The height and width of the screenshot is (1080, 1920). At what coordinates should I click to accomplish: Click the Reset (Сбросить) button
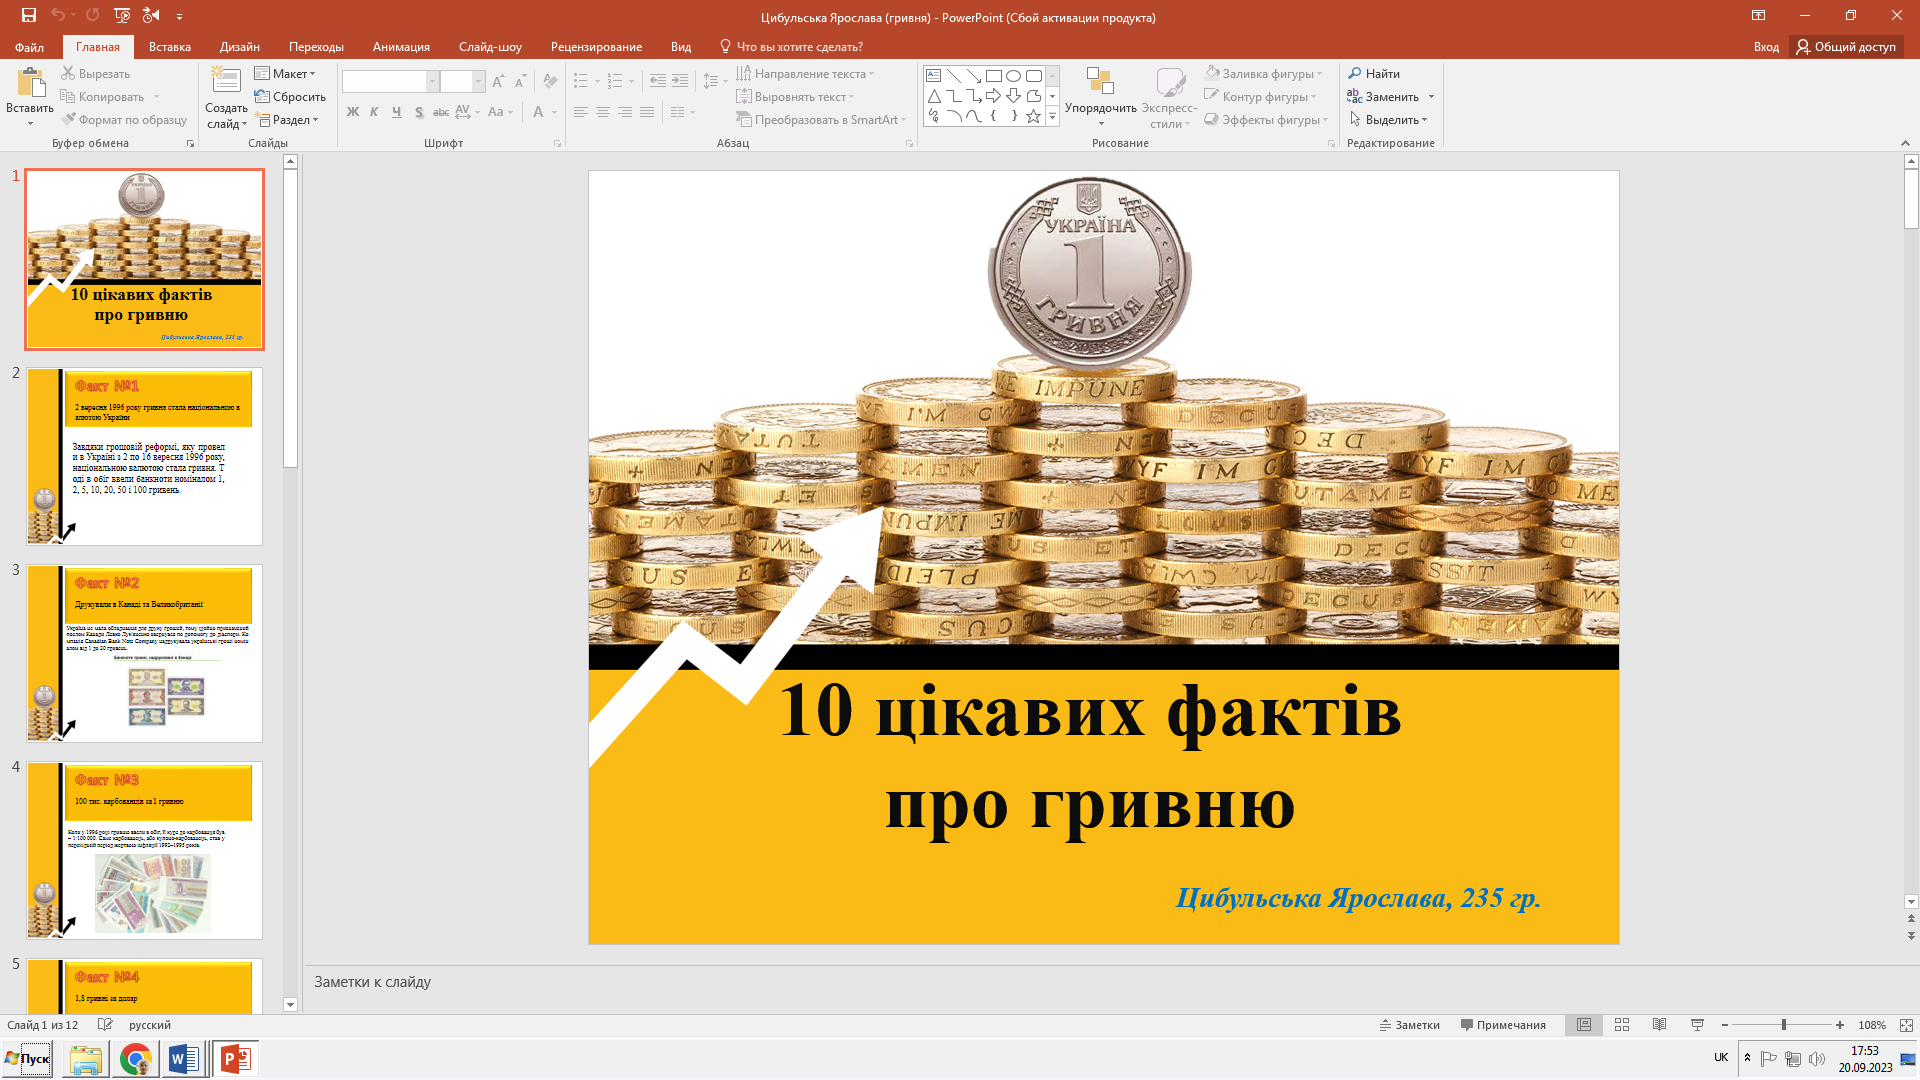[291, 96]
